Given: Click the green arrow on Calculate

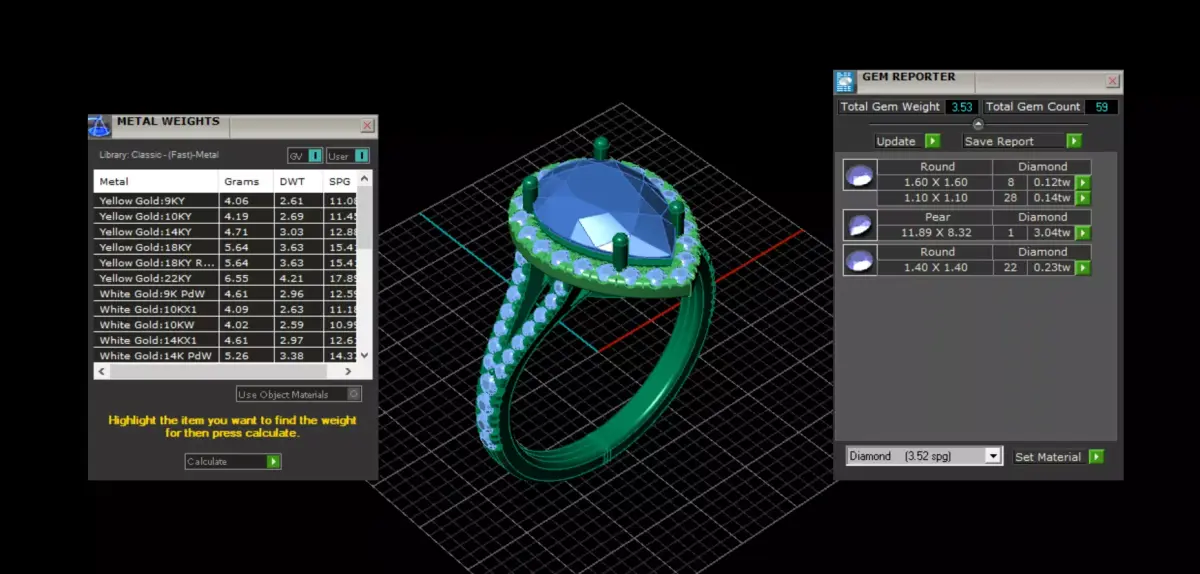Looking at the screenshot, I should click(274, 461).
